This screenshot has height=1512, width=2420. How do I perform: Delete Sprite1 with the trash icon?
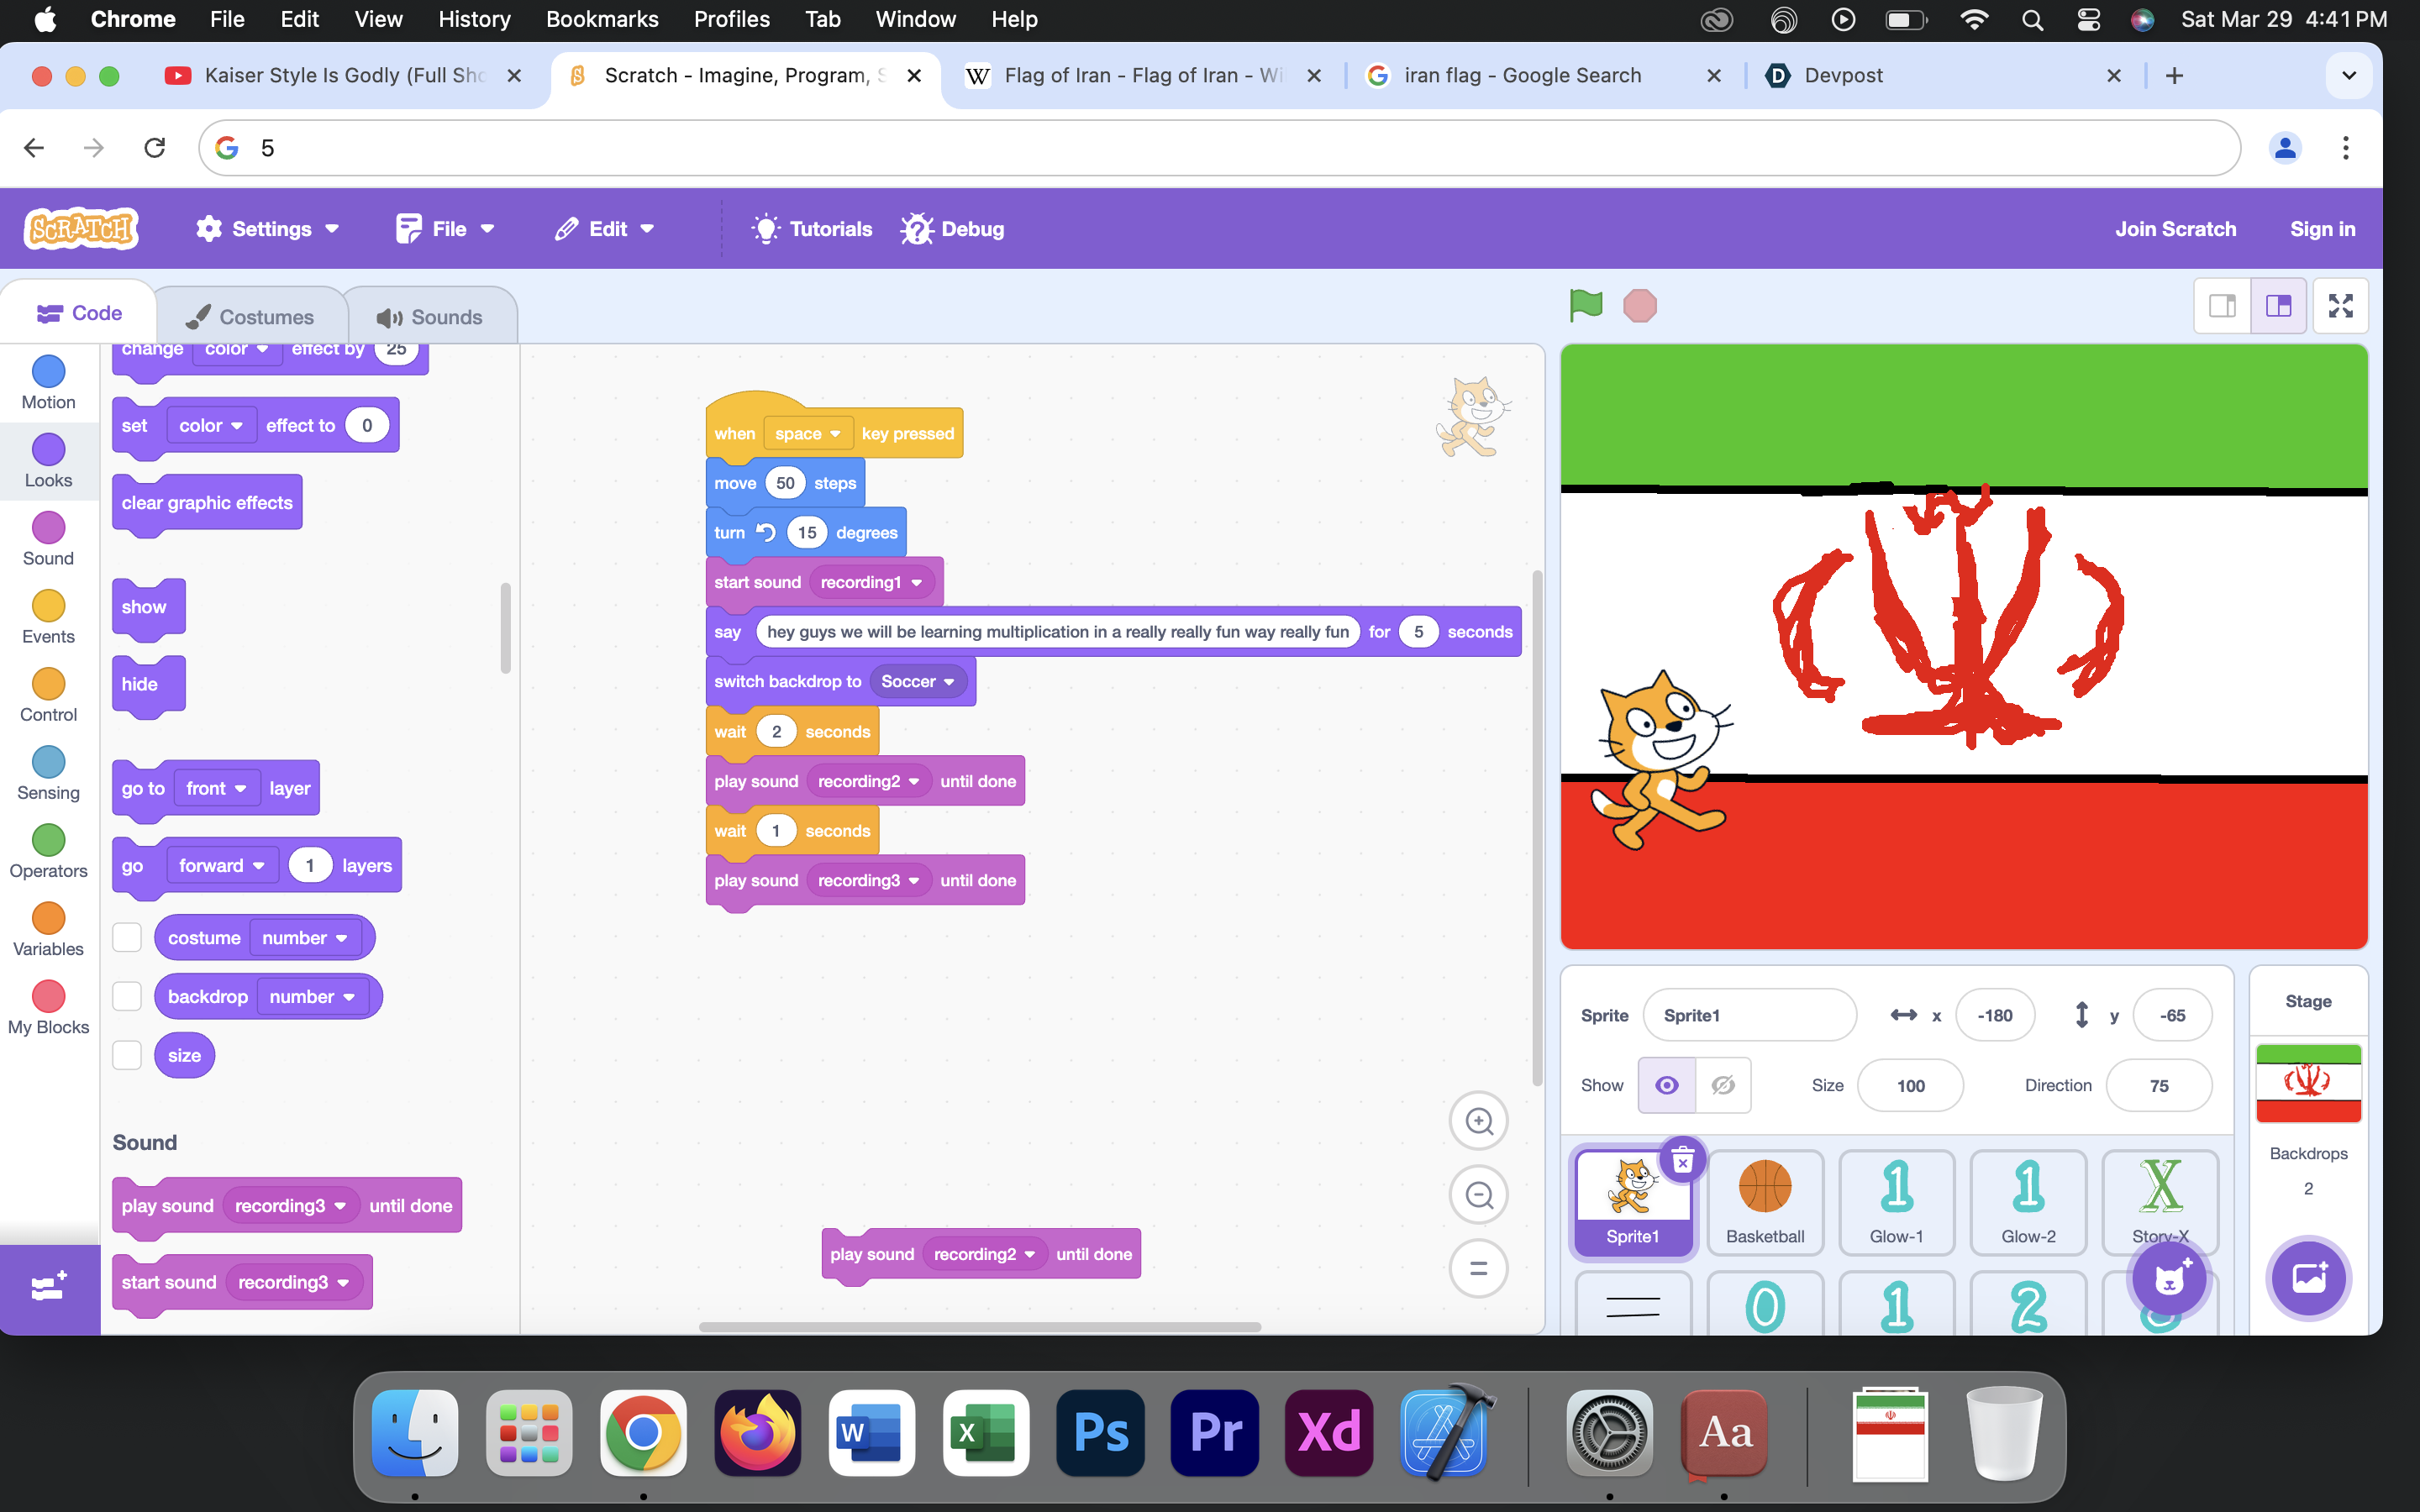(x=1683, y=1161)
